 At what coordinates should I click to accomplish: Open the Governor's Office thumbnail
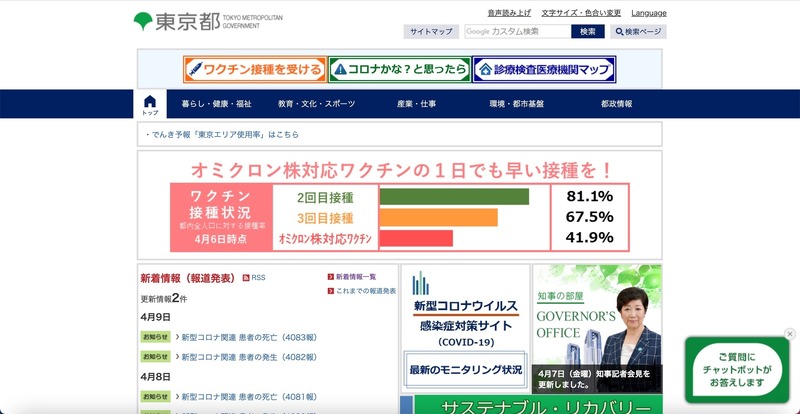[597, 328]
